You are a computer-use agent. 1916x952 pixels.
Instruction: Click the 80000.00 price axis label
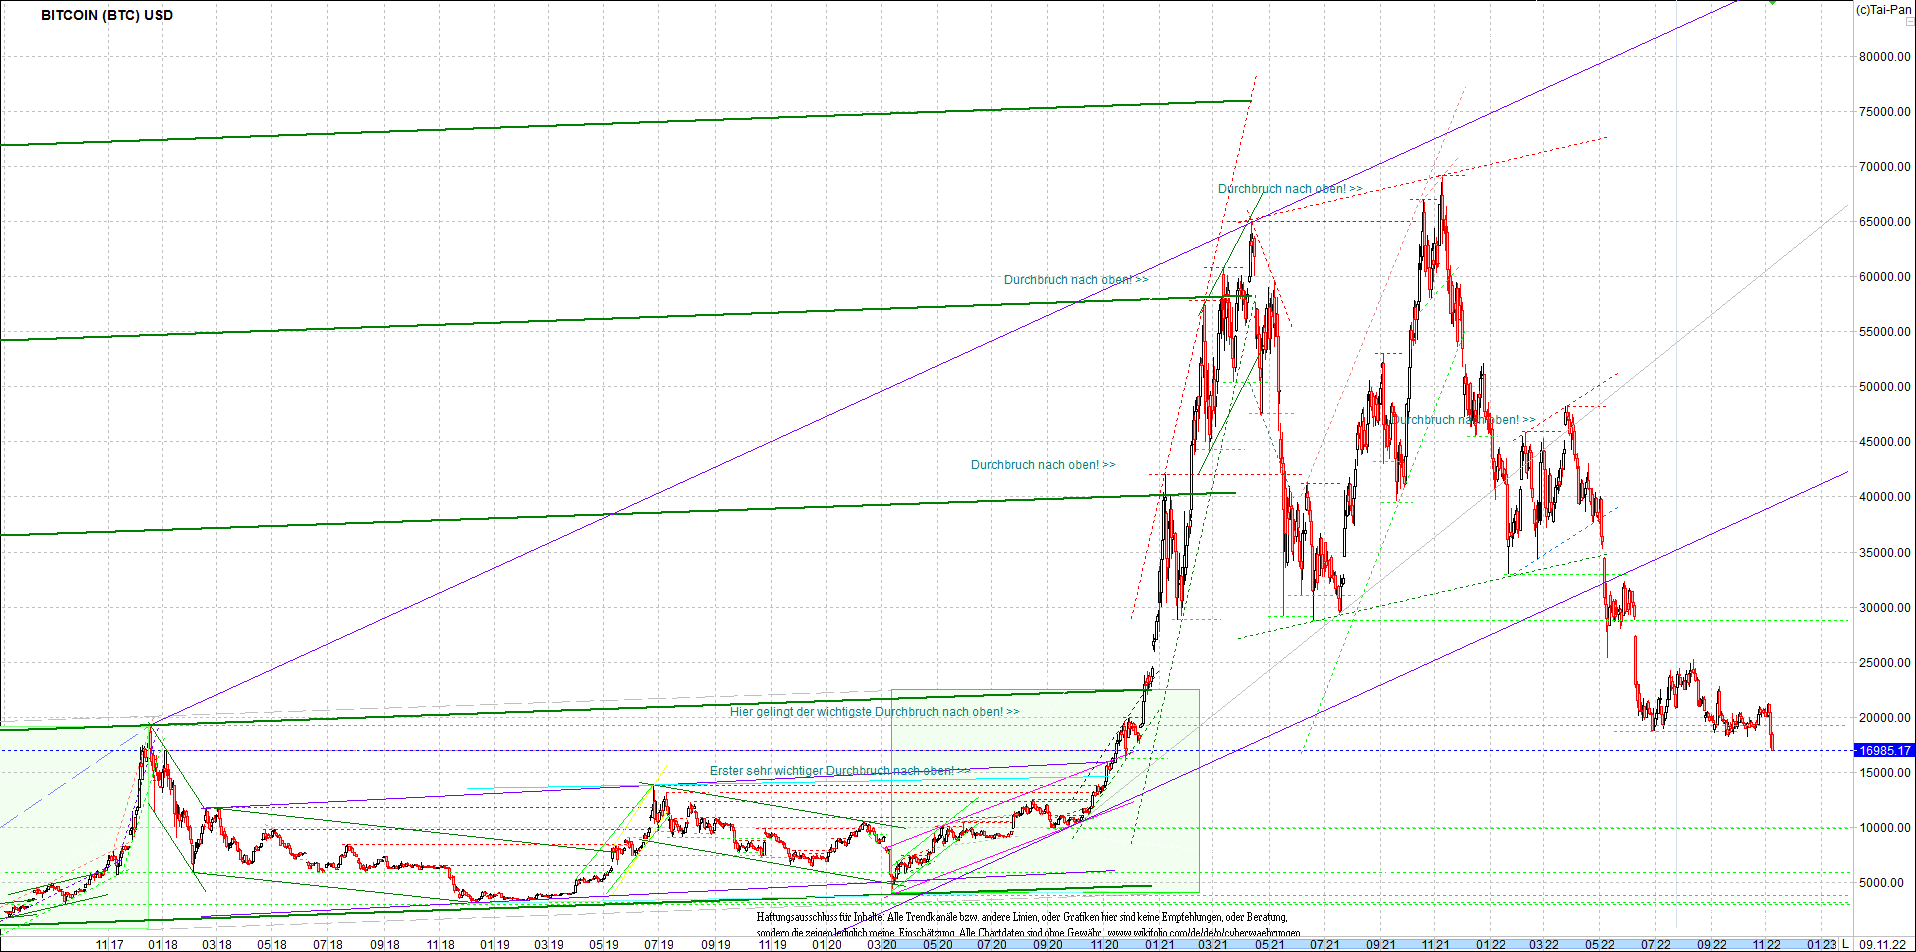(x=1885, y=57)
